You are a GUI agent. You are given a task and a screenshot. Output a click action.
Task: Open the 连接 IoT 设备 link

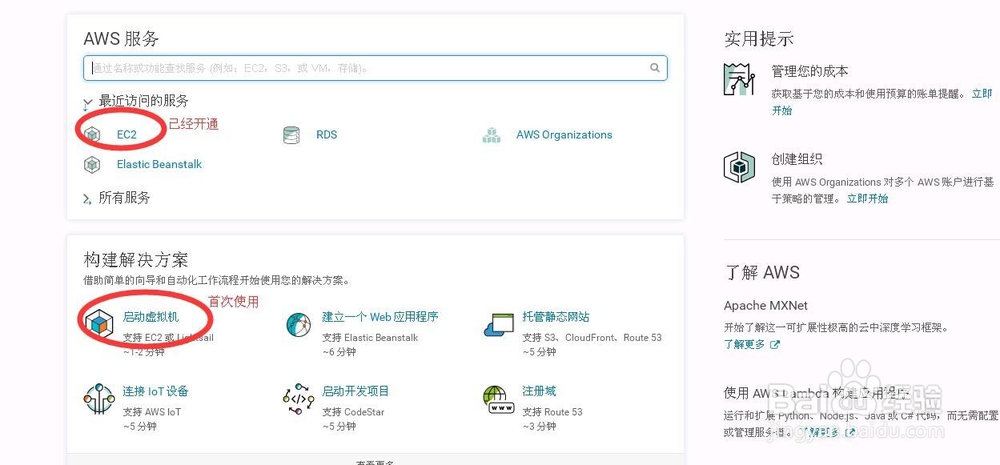click(x=155, y=391)
